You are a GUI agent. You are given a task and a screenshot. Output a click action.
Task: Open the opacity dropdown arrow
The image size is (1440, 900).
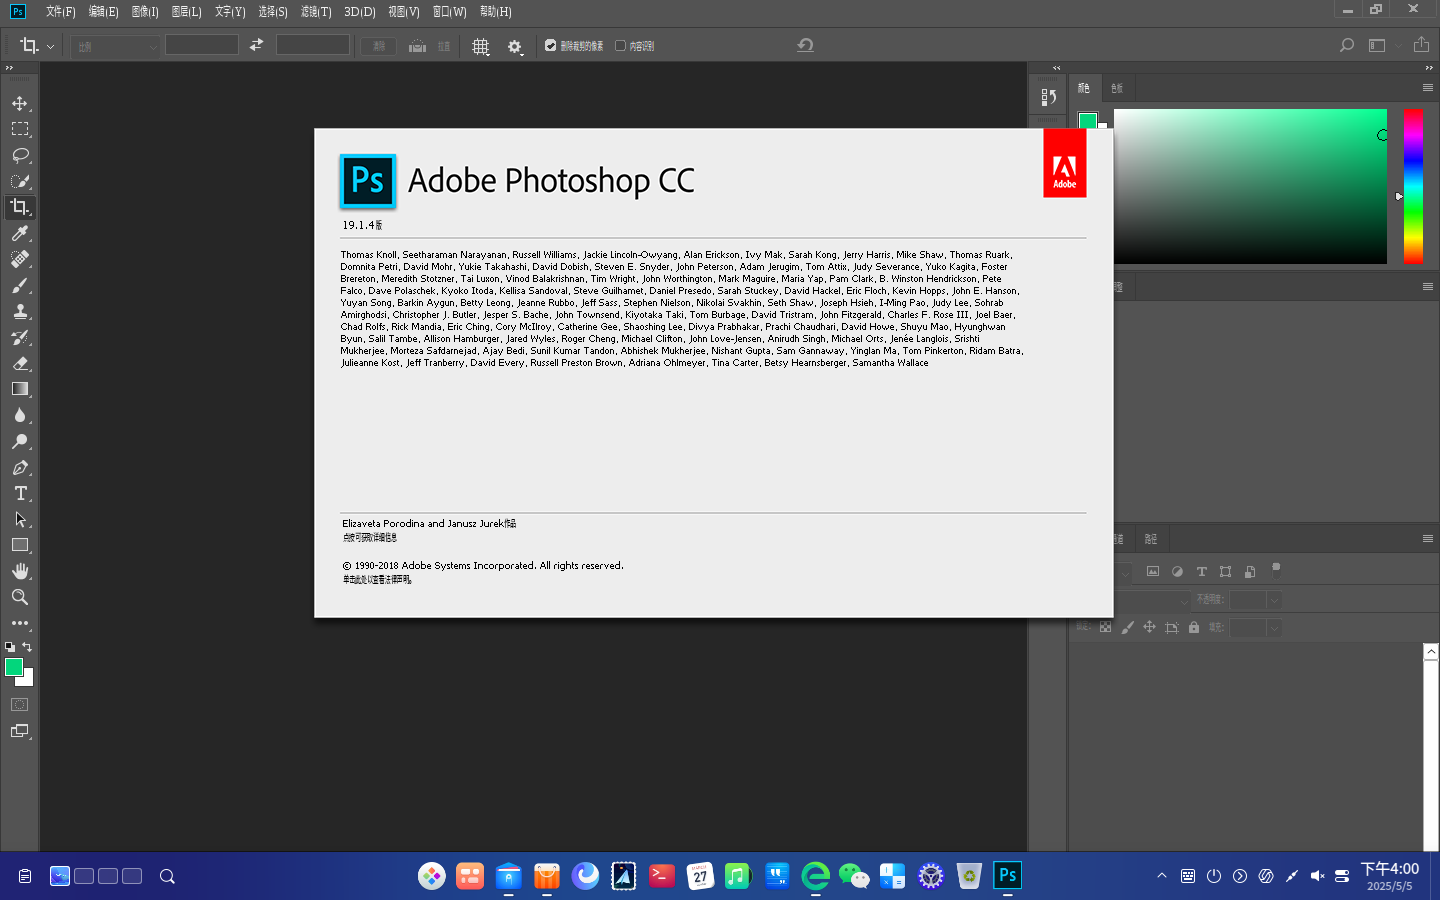[x=1274, y=600]
